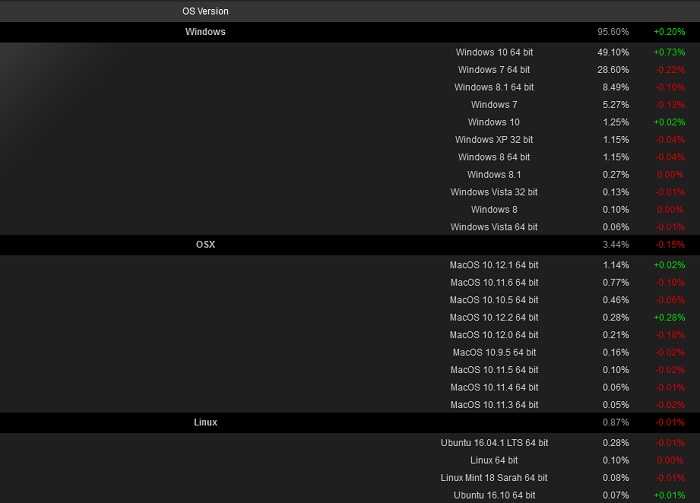The width and height of the screenshot is (700, 503).
Task: Select the Linux Mint 18 Sarah row
Action: [494, 477]
